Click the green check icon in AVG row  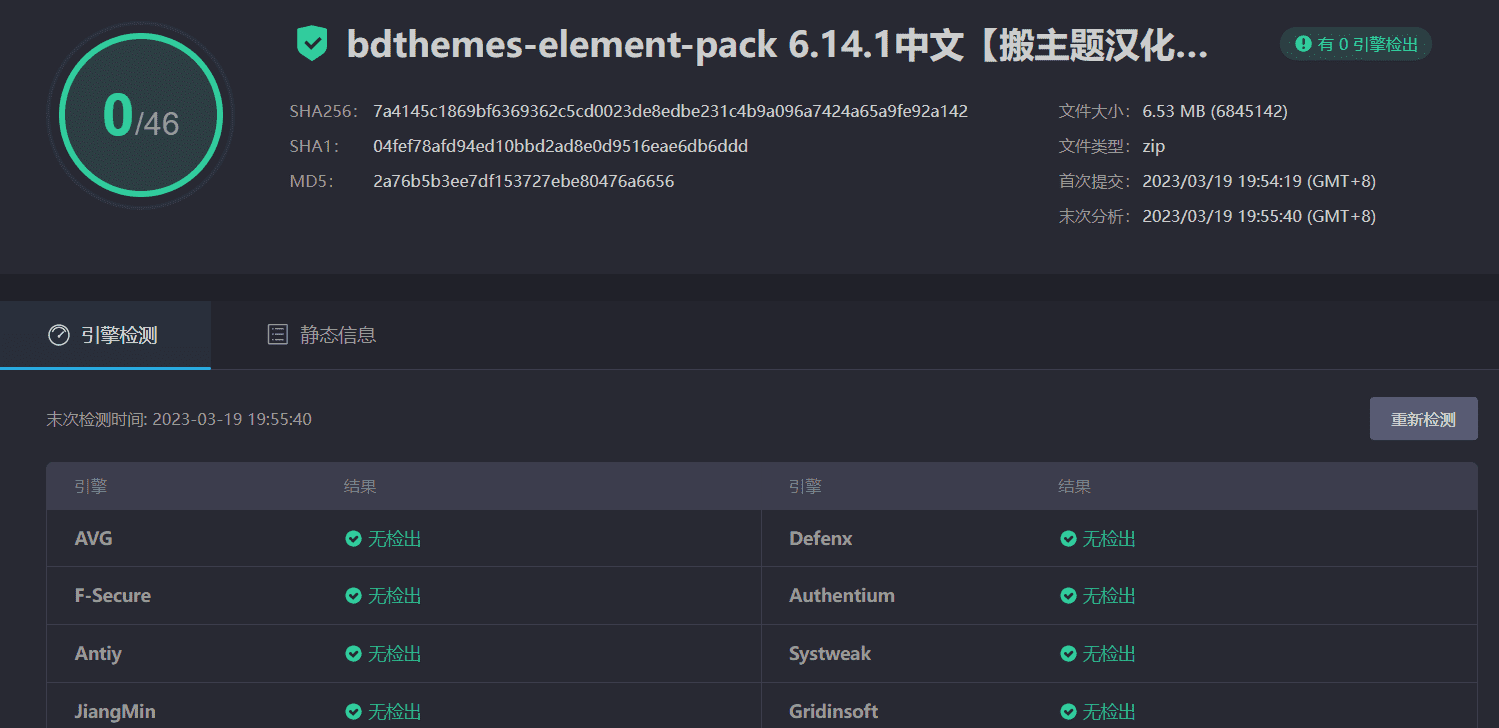(353, 539)
